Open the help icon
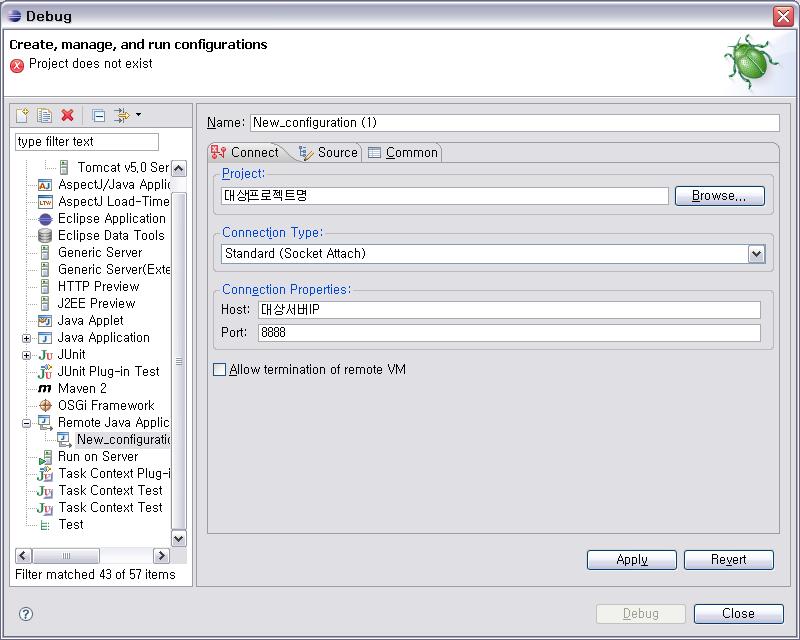 [x=26, y=613]
